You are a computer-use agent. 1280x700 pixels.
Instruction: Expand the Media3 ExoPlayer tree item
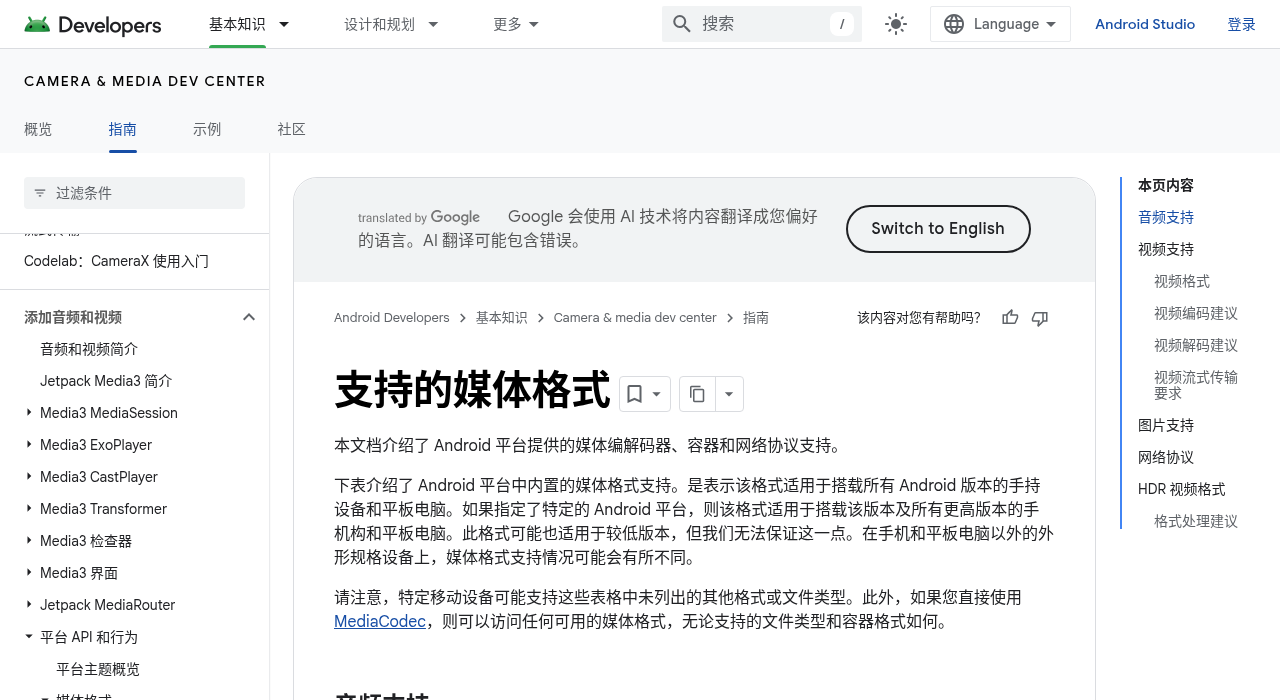pyautogui.click(x=29, y=445)
